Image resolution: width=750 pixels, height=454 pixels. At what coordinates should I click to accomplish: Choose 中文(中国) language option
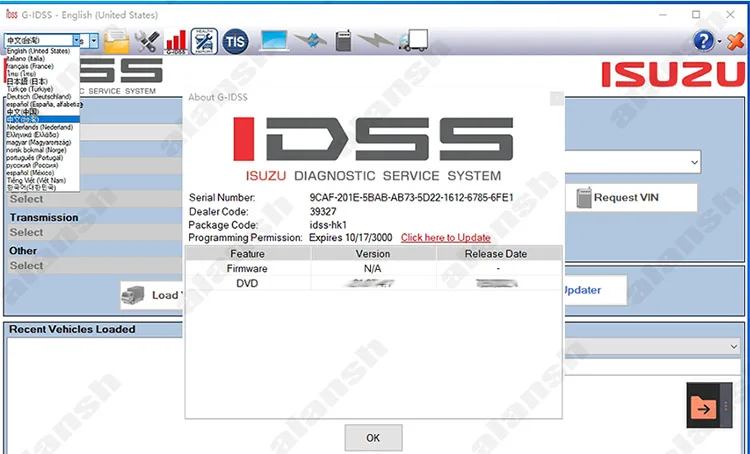pyautogui.click(x=22, y=112)
